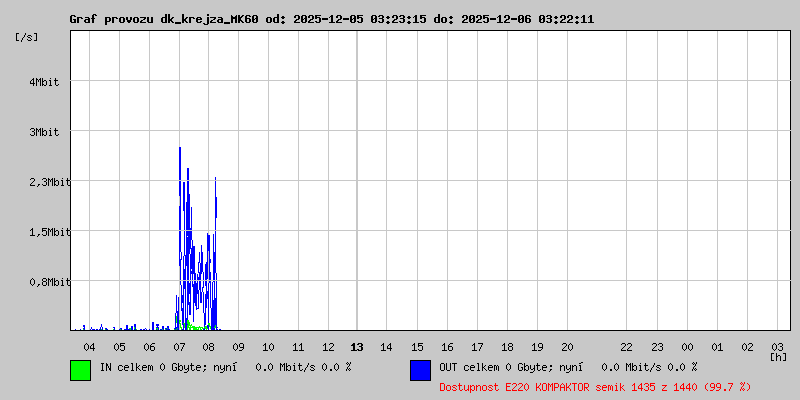This screenshot has width=800, height=400.
Task: Click the '[/s]' unit label at top left
Action: coord(27,37)
